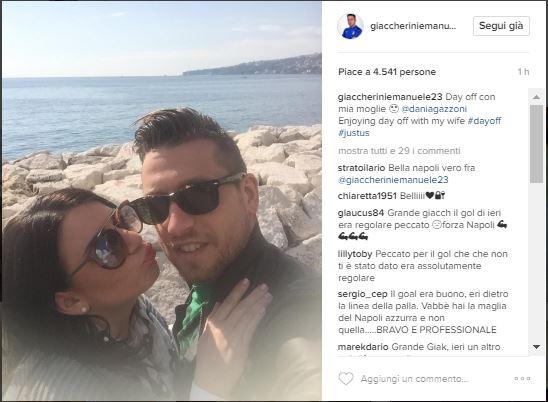Open giaccherini's profile avatar picture
Image resolution: width=548 pixels, height=402 pixels.
pyautogui.click(x=350, y=26)
